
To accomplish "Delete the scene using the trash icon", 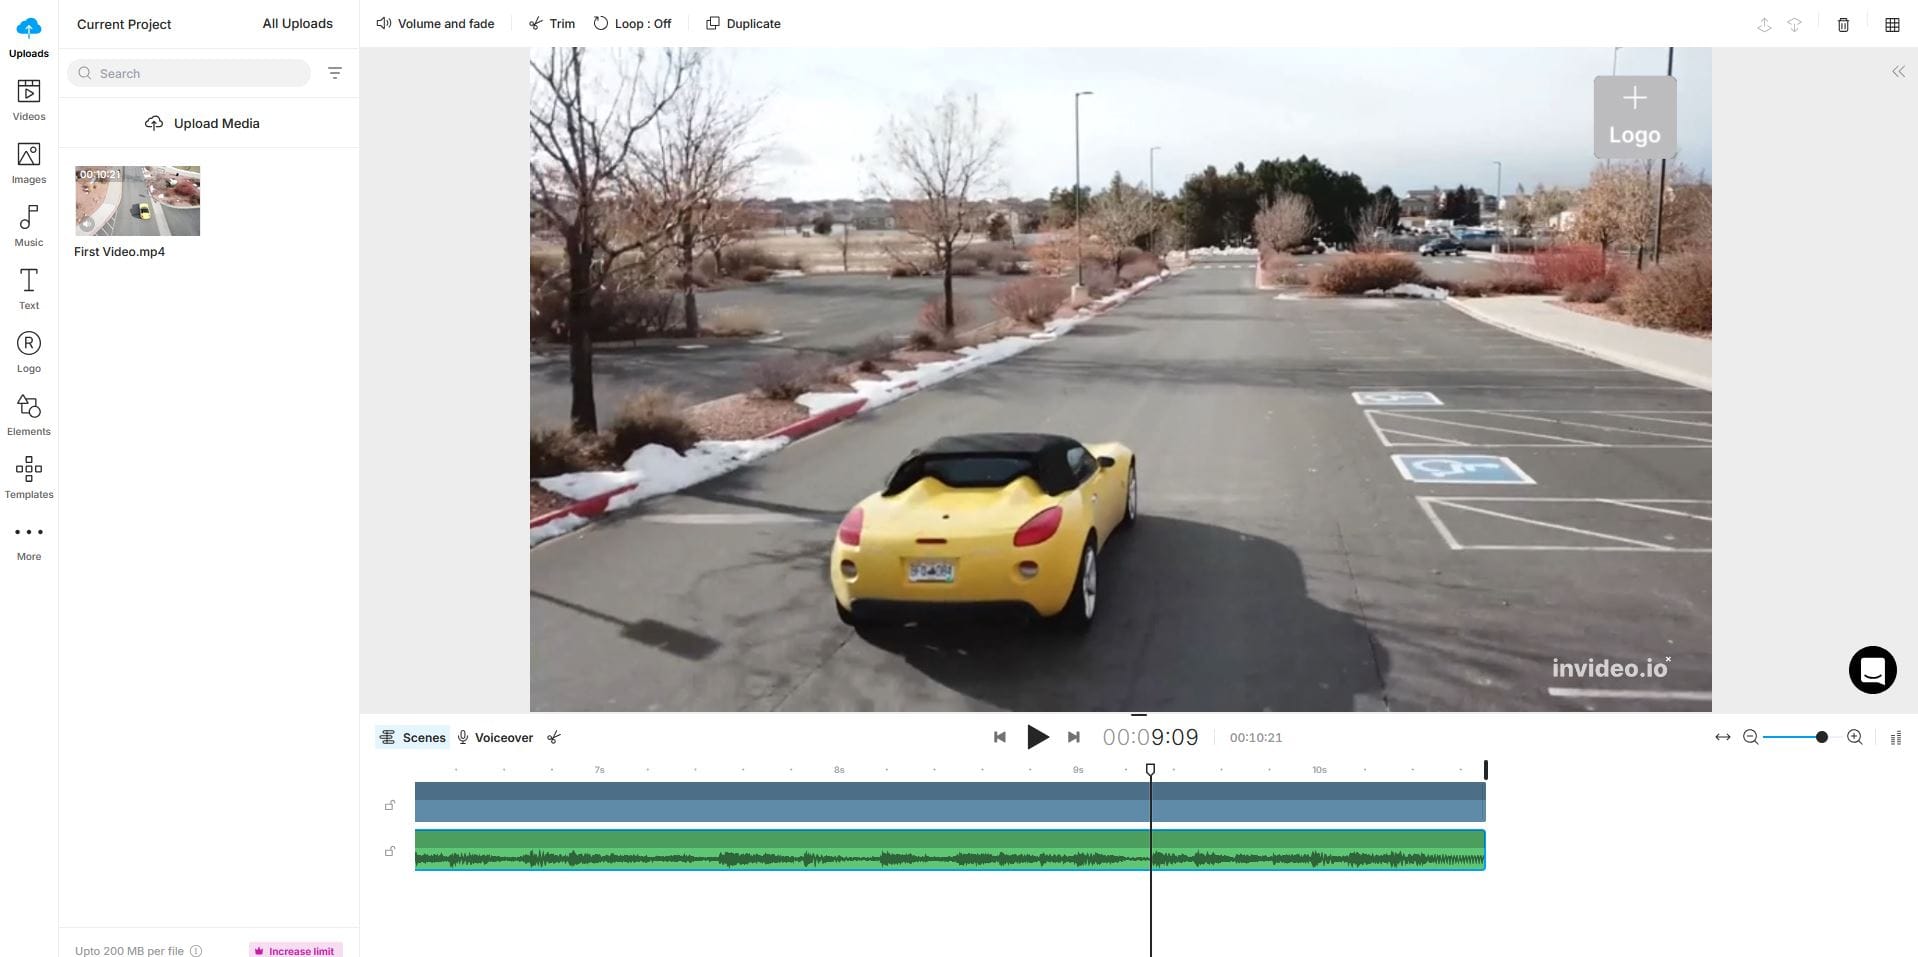I will click(1843, 25).
